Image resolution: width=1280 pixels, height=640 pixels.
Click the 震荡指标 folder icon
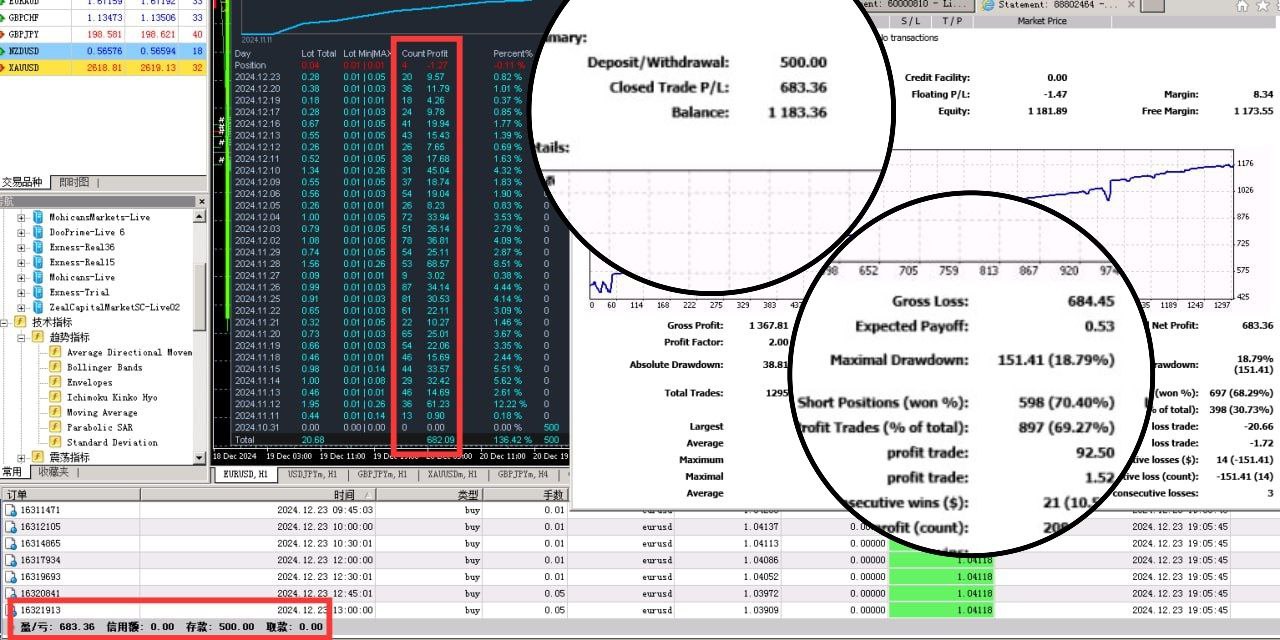coord(38,457)
